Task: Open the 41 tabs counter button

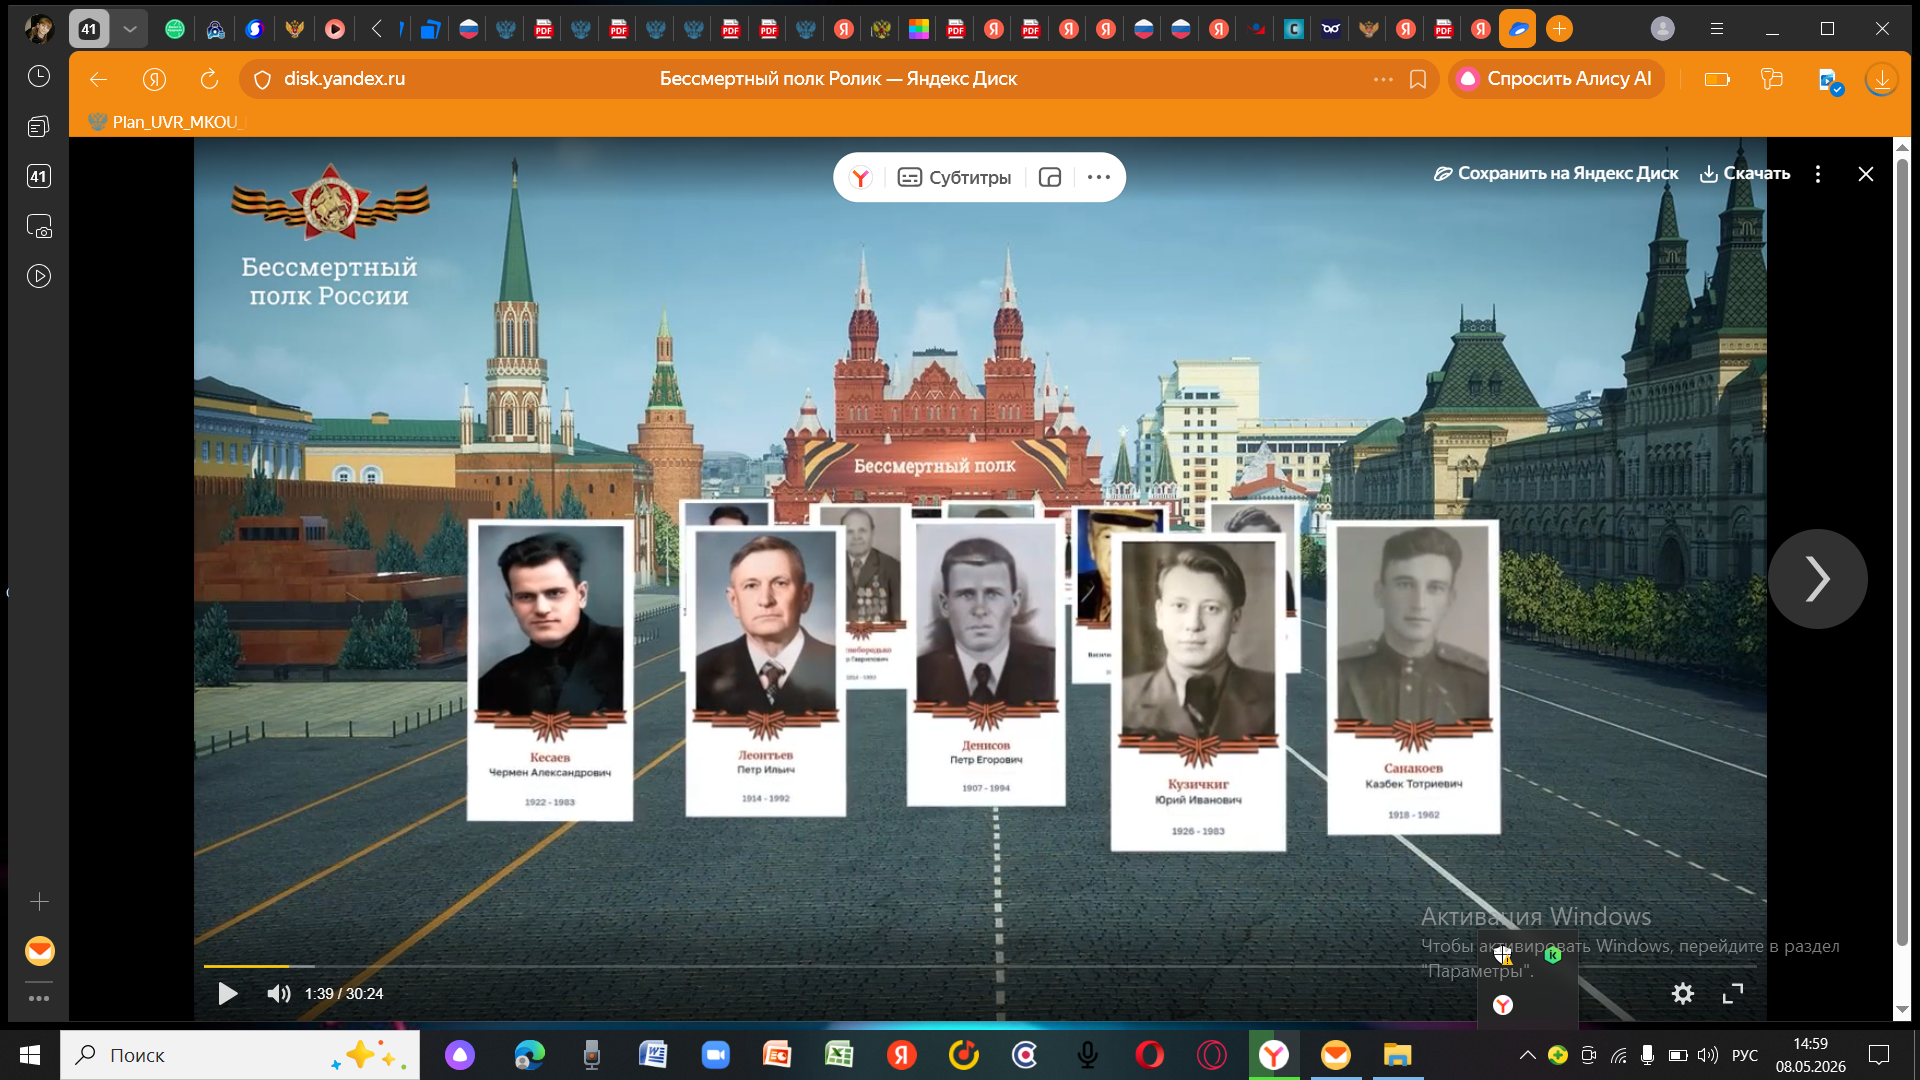Action: click(x=89, y=29)
